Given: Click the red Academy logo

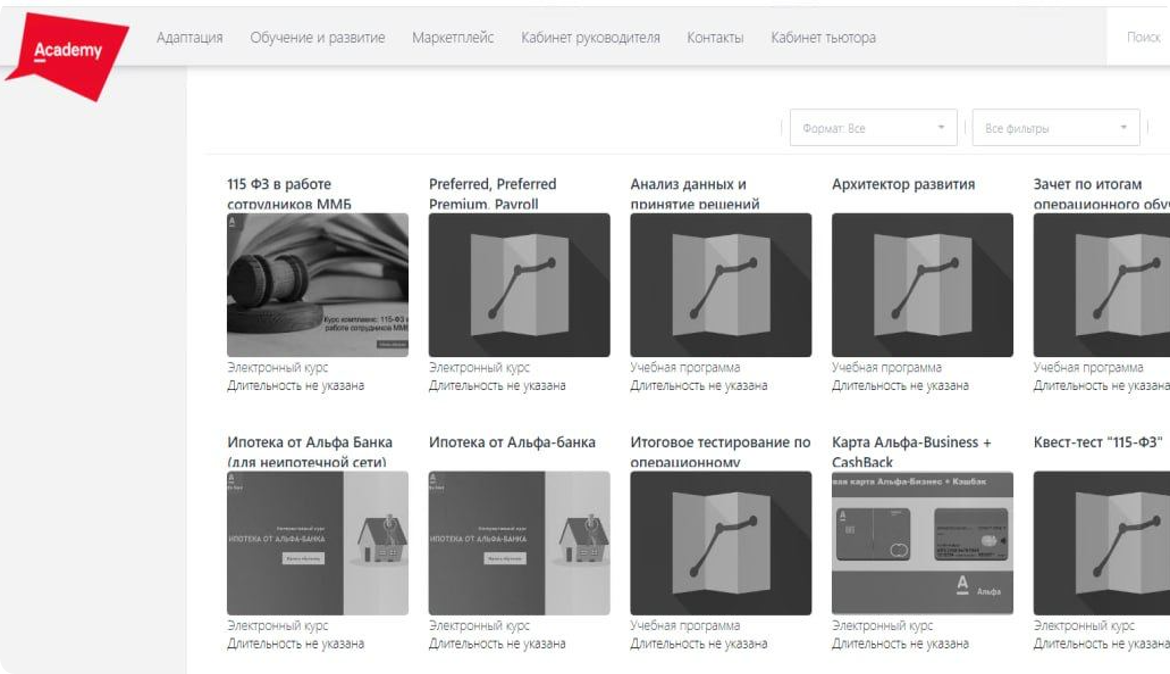Looking at the screenshot, I should point(67,52).
